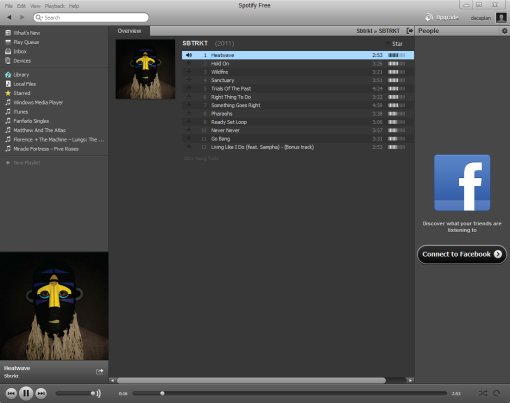
Task: Click the track progress bar
Action: coord(289,393)
